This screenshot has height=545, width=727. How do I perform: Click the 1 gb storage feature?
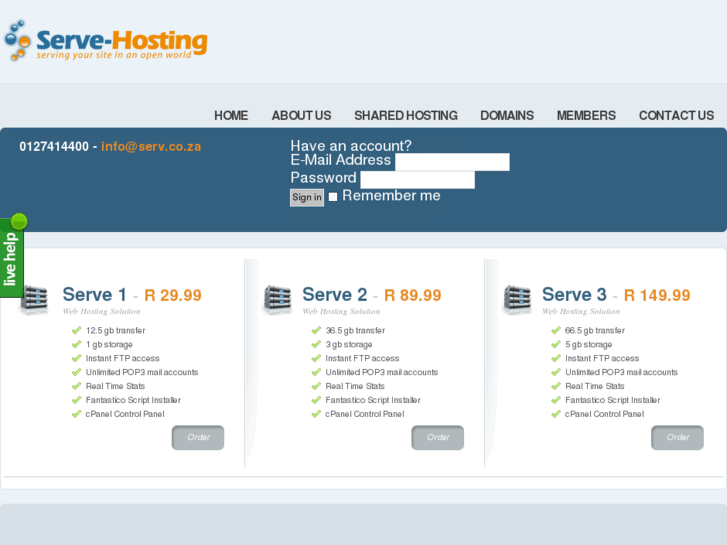[x=109, y=345]
